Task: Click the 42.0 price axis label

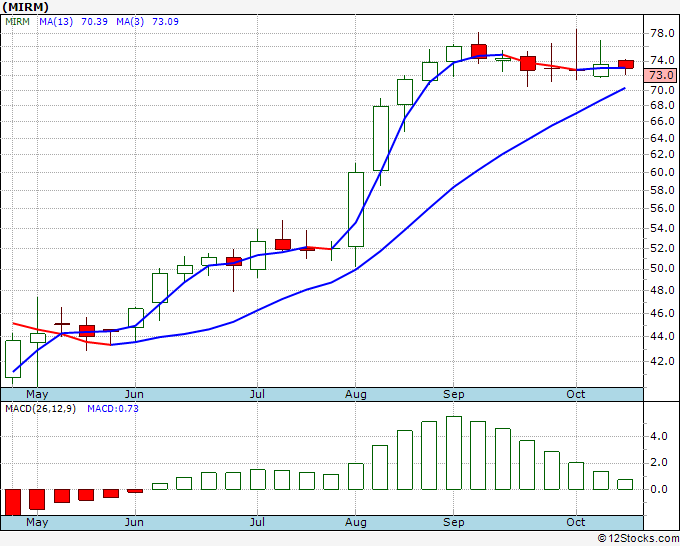Action: point(661,361)
